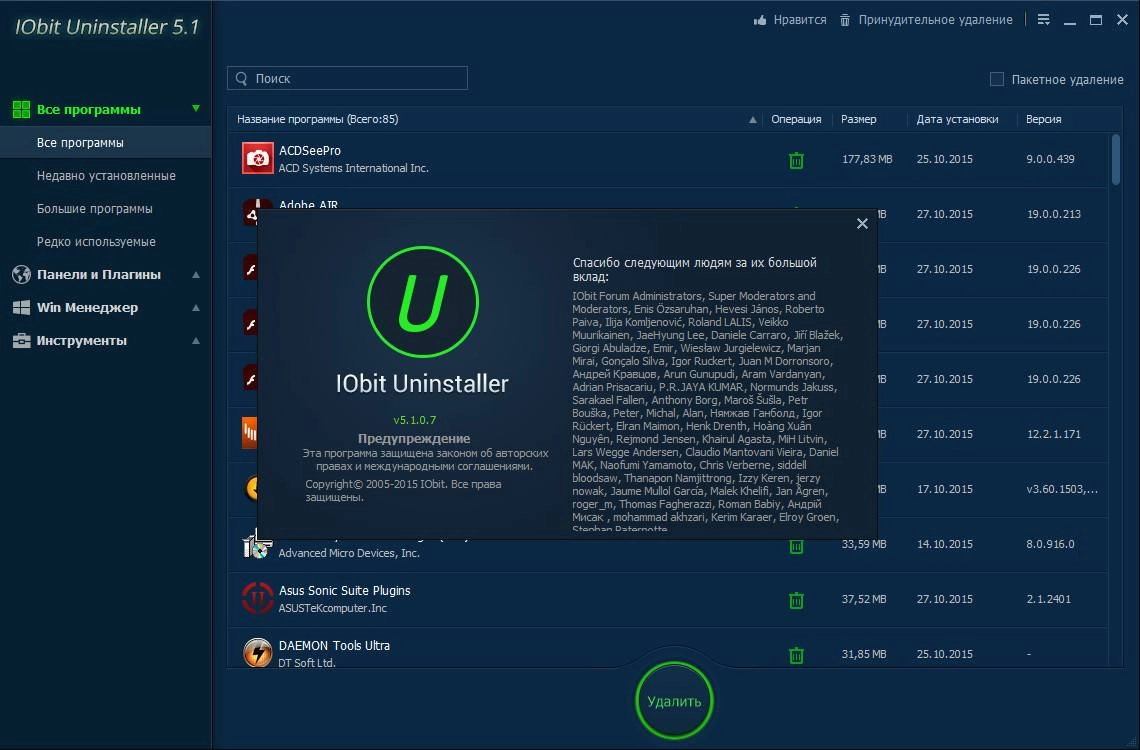Click the DAEMON Tools Ultra icon
Viewport: 1140px width, 750px height.
coord(257,652)
